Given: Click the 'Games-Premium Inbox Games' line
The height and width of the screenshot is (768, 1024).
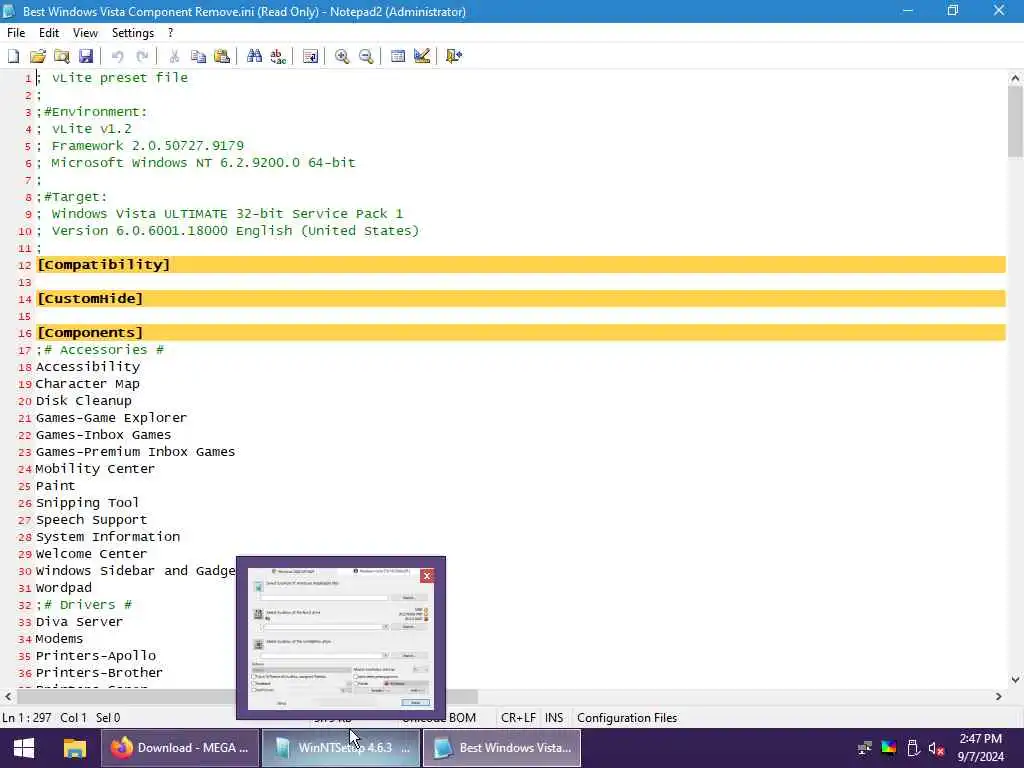Looking at the screenshot, I should tap(135, 452).
